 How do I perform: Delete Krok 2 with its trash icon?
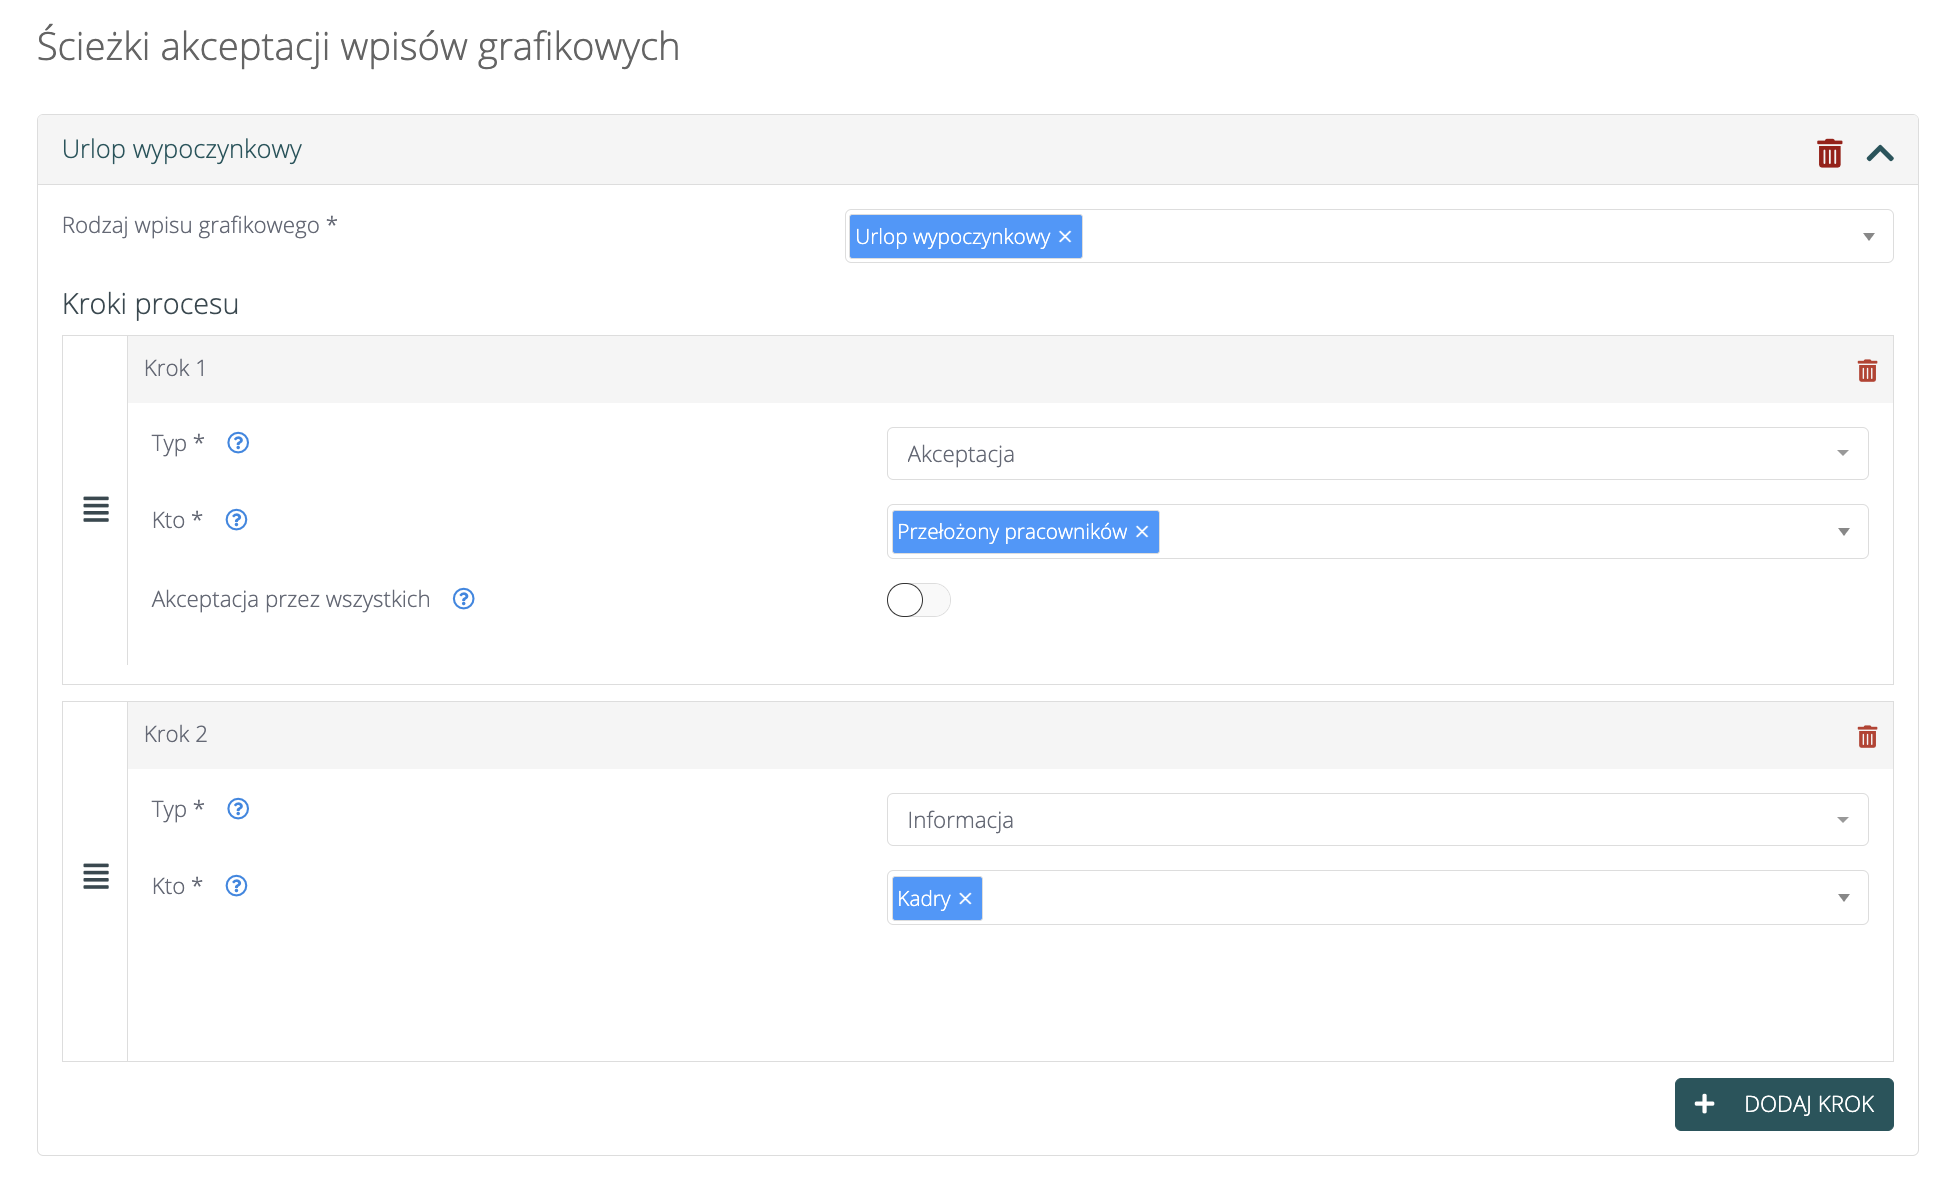point(1867,737)
